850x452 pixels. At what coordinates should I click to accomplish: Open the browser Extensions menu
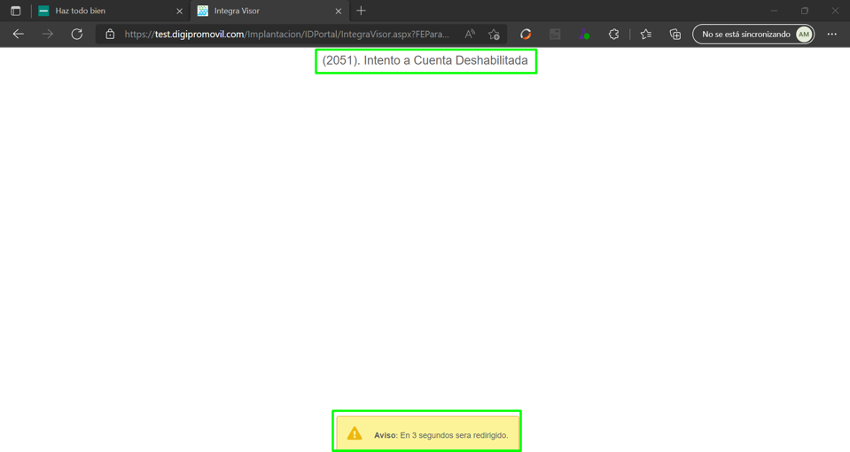pyautogui.click(x=613, y=34)
